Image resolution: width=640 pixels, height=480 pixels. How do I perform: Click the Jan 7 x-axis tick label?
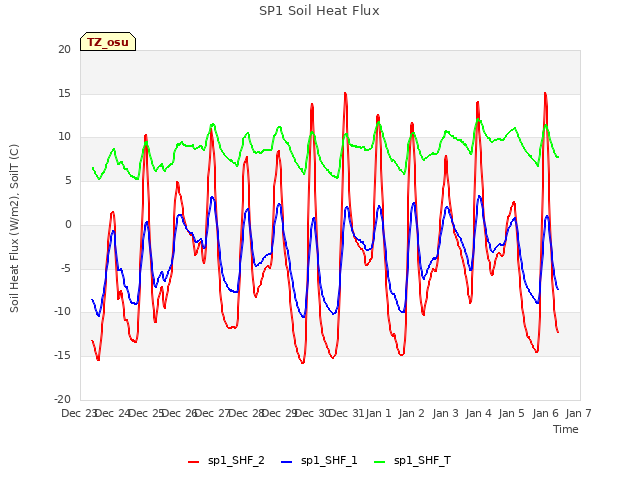578,413
